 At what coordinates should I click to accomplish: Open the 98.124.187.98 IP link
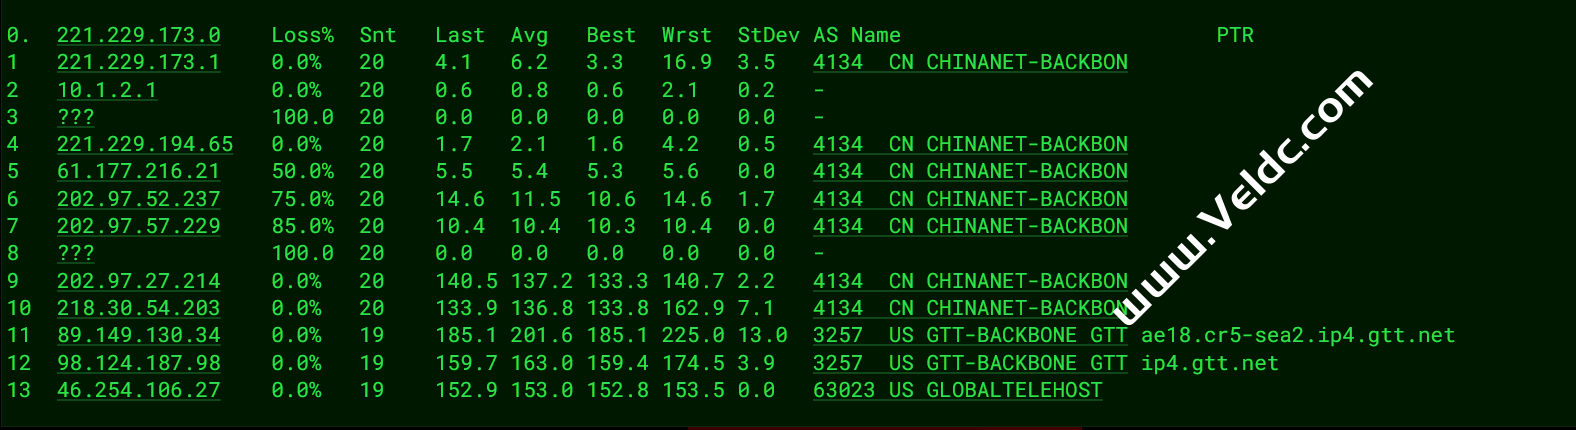click(138, 363)
